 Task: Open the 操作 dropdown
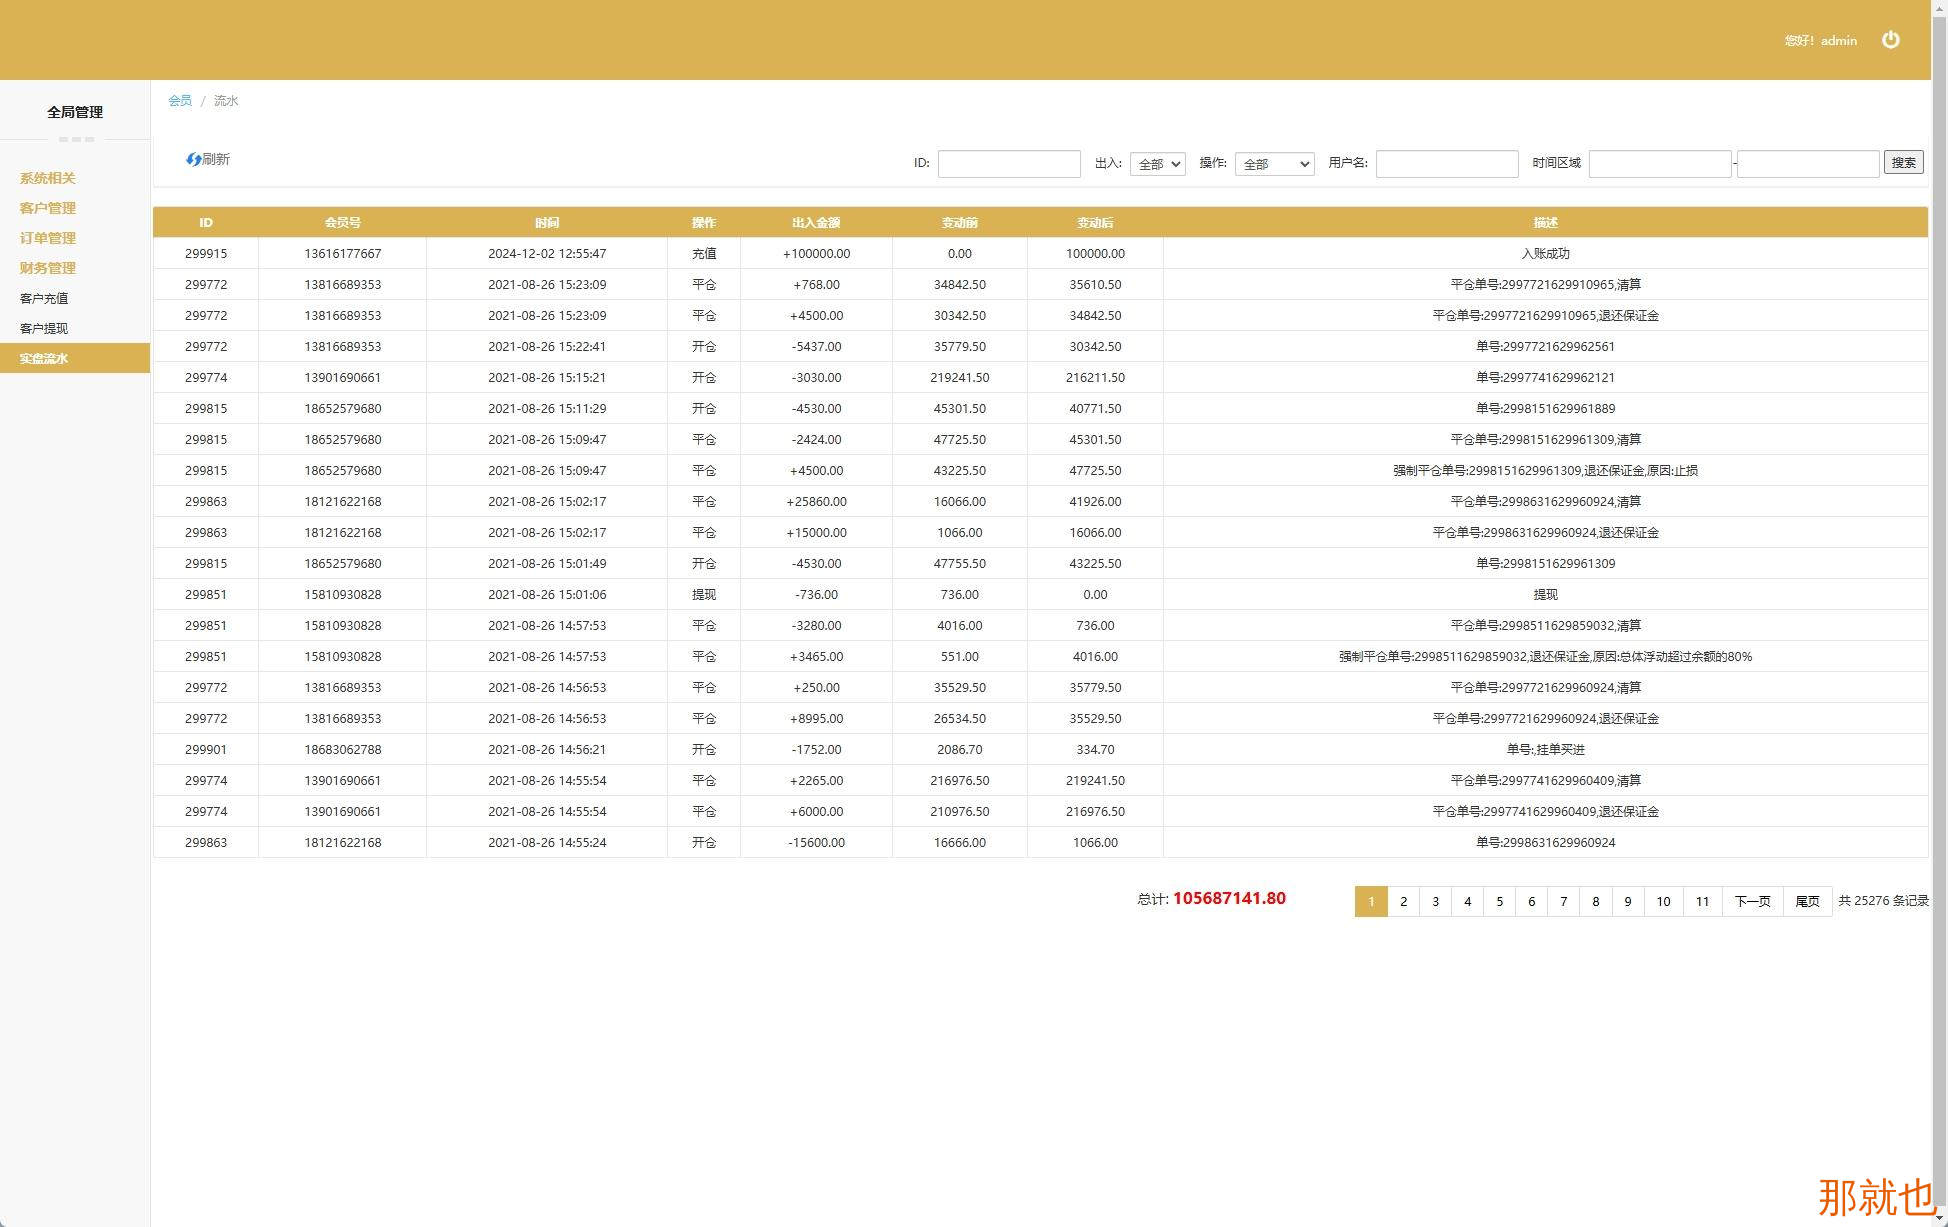pos(1274,164)
